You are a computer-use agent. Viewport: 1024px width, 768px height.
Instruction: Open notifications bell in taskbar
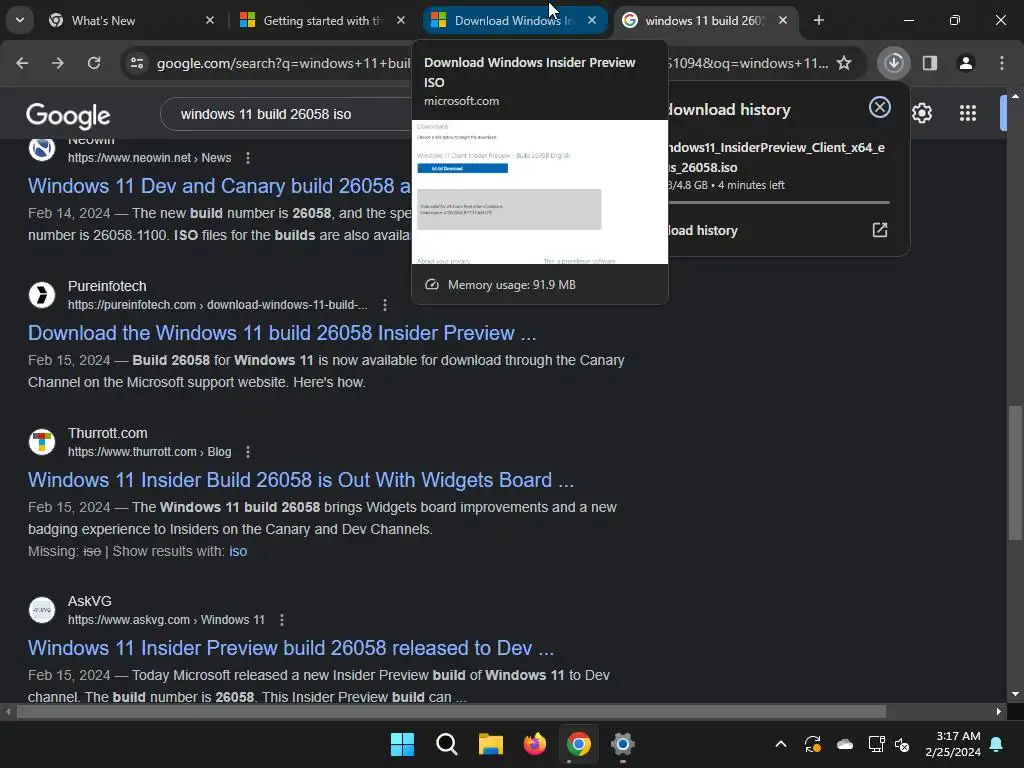(997, 744)
